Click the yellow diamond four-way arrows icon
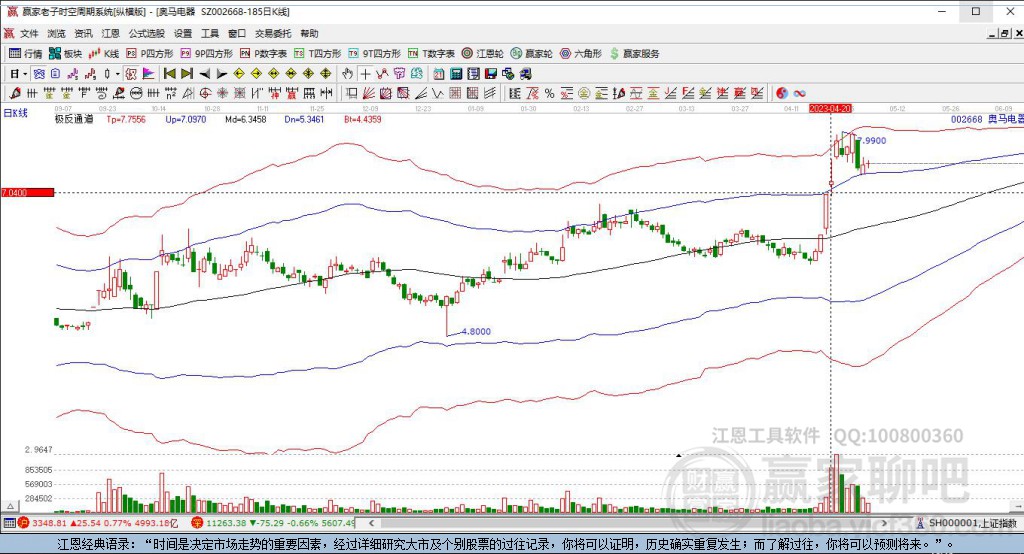 coord(325,74)
